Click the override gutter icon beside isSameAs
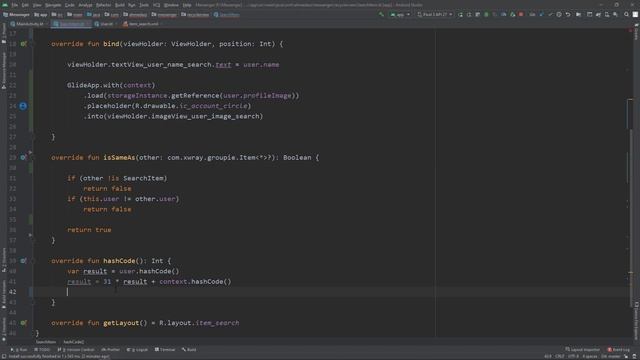 coord(23,158)
